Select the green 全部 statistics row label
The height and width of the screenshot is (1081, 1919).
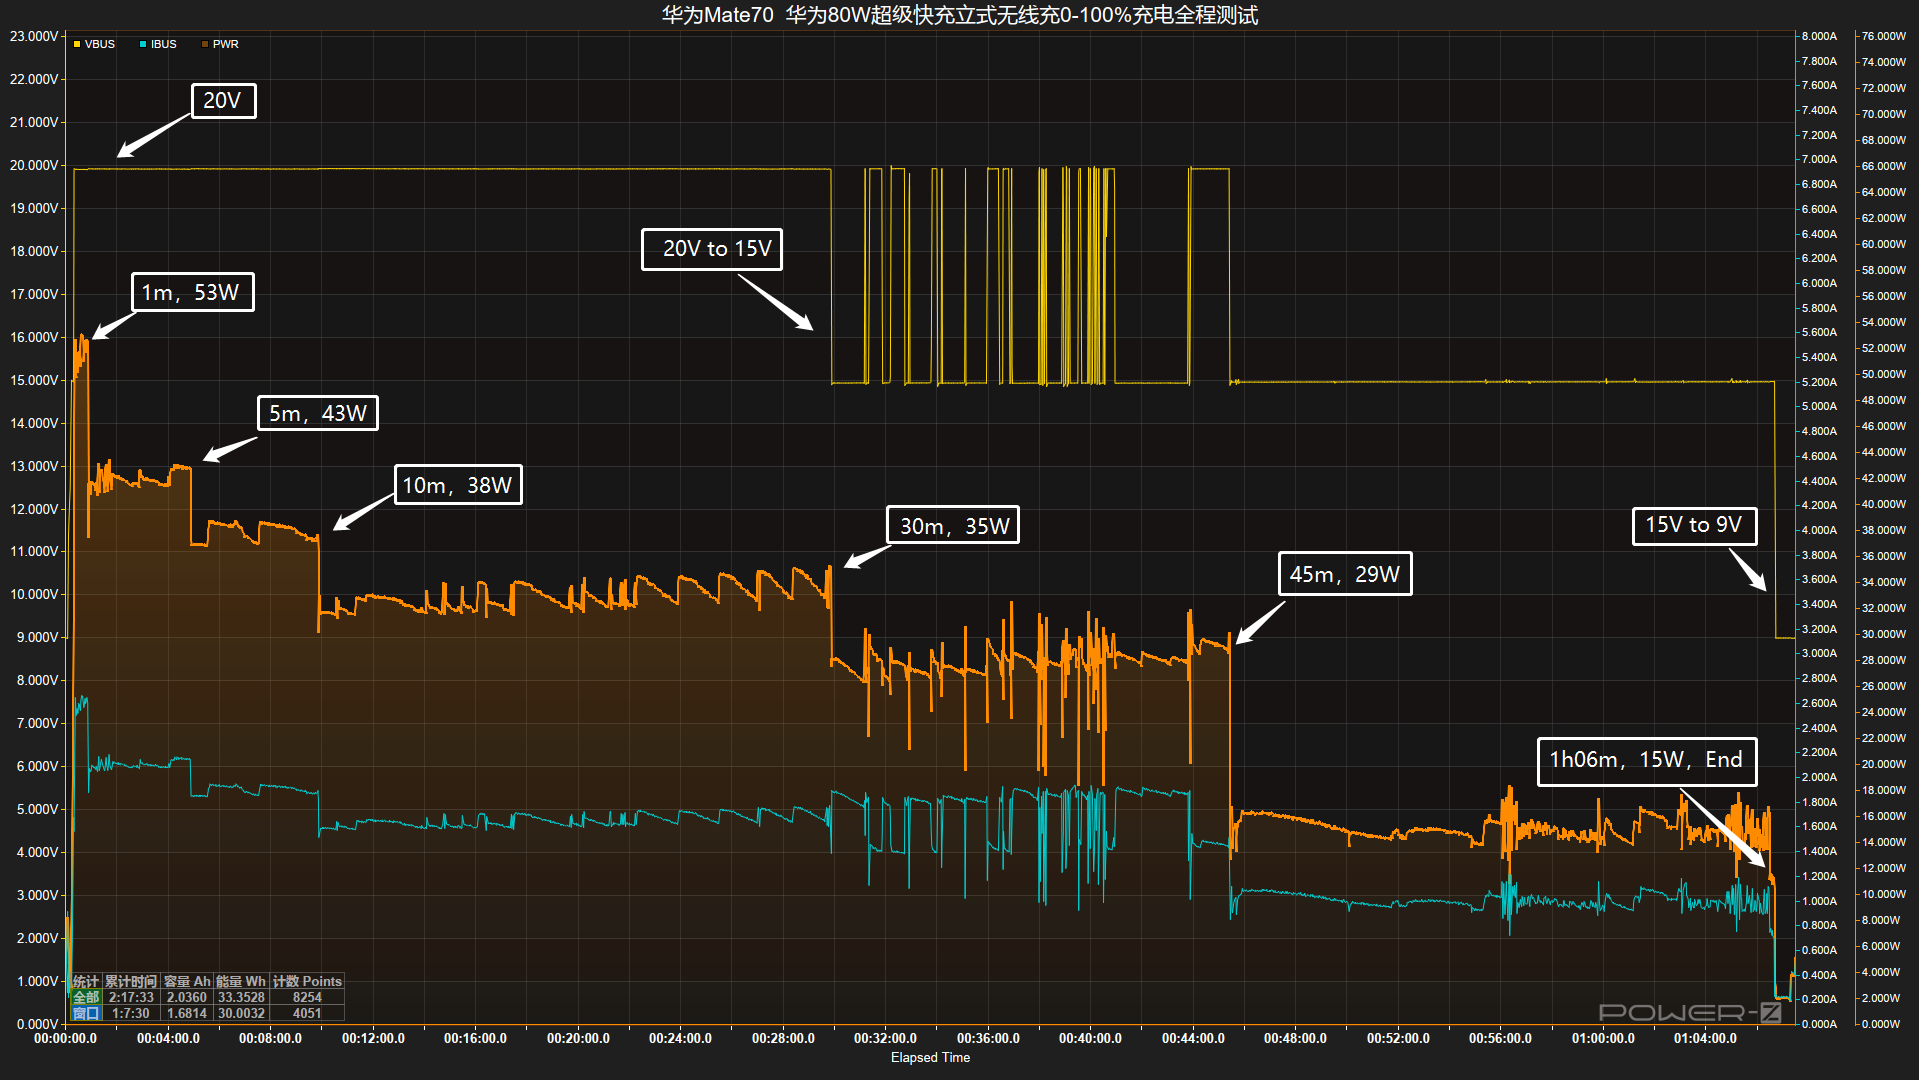point(86,997)
